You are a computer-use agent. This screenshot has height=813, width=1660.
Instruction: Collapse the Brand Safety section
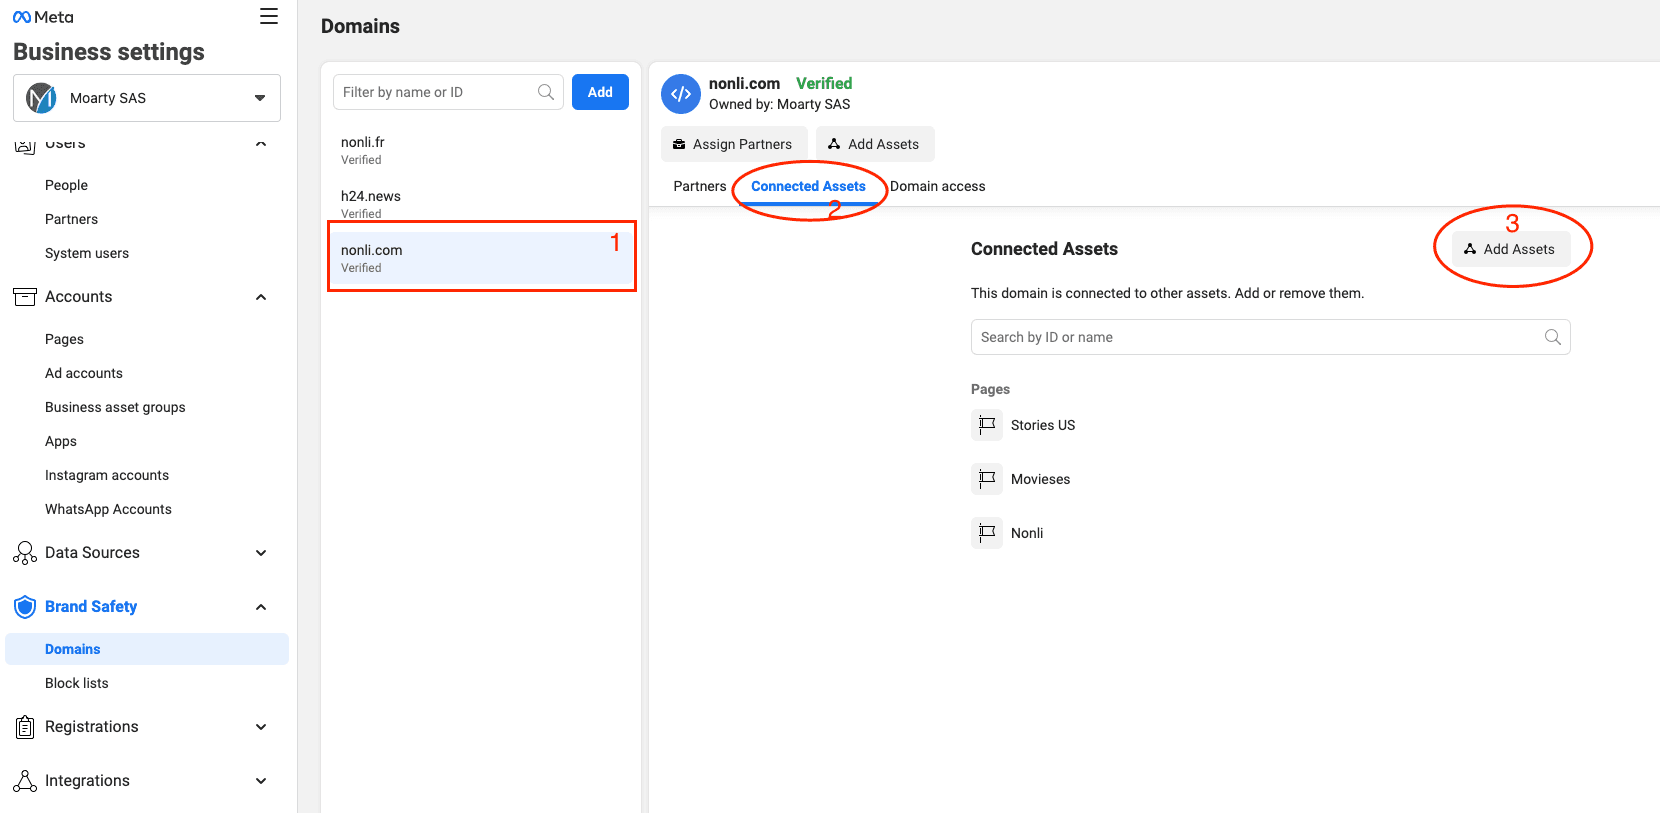point(261,607)
